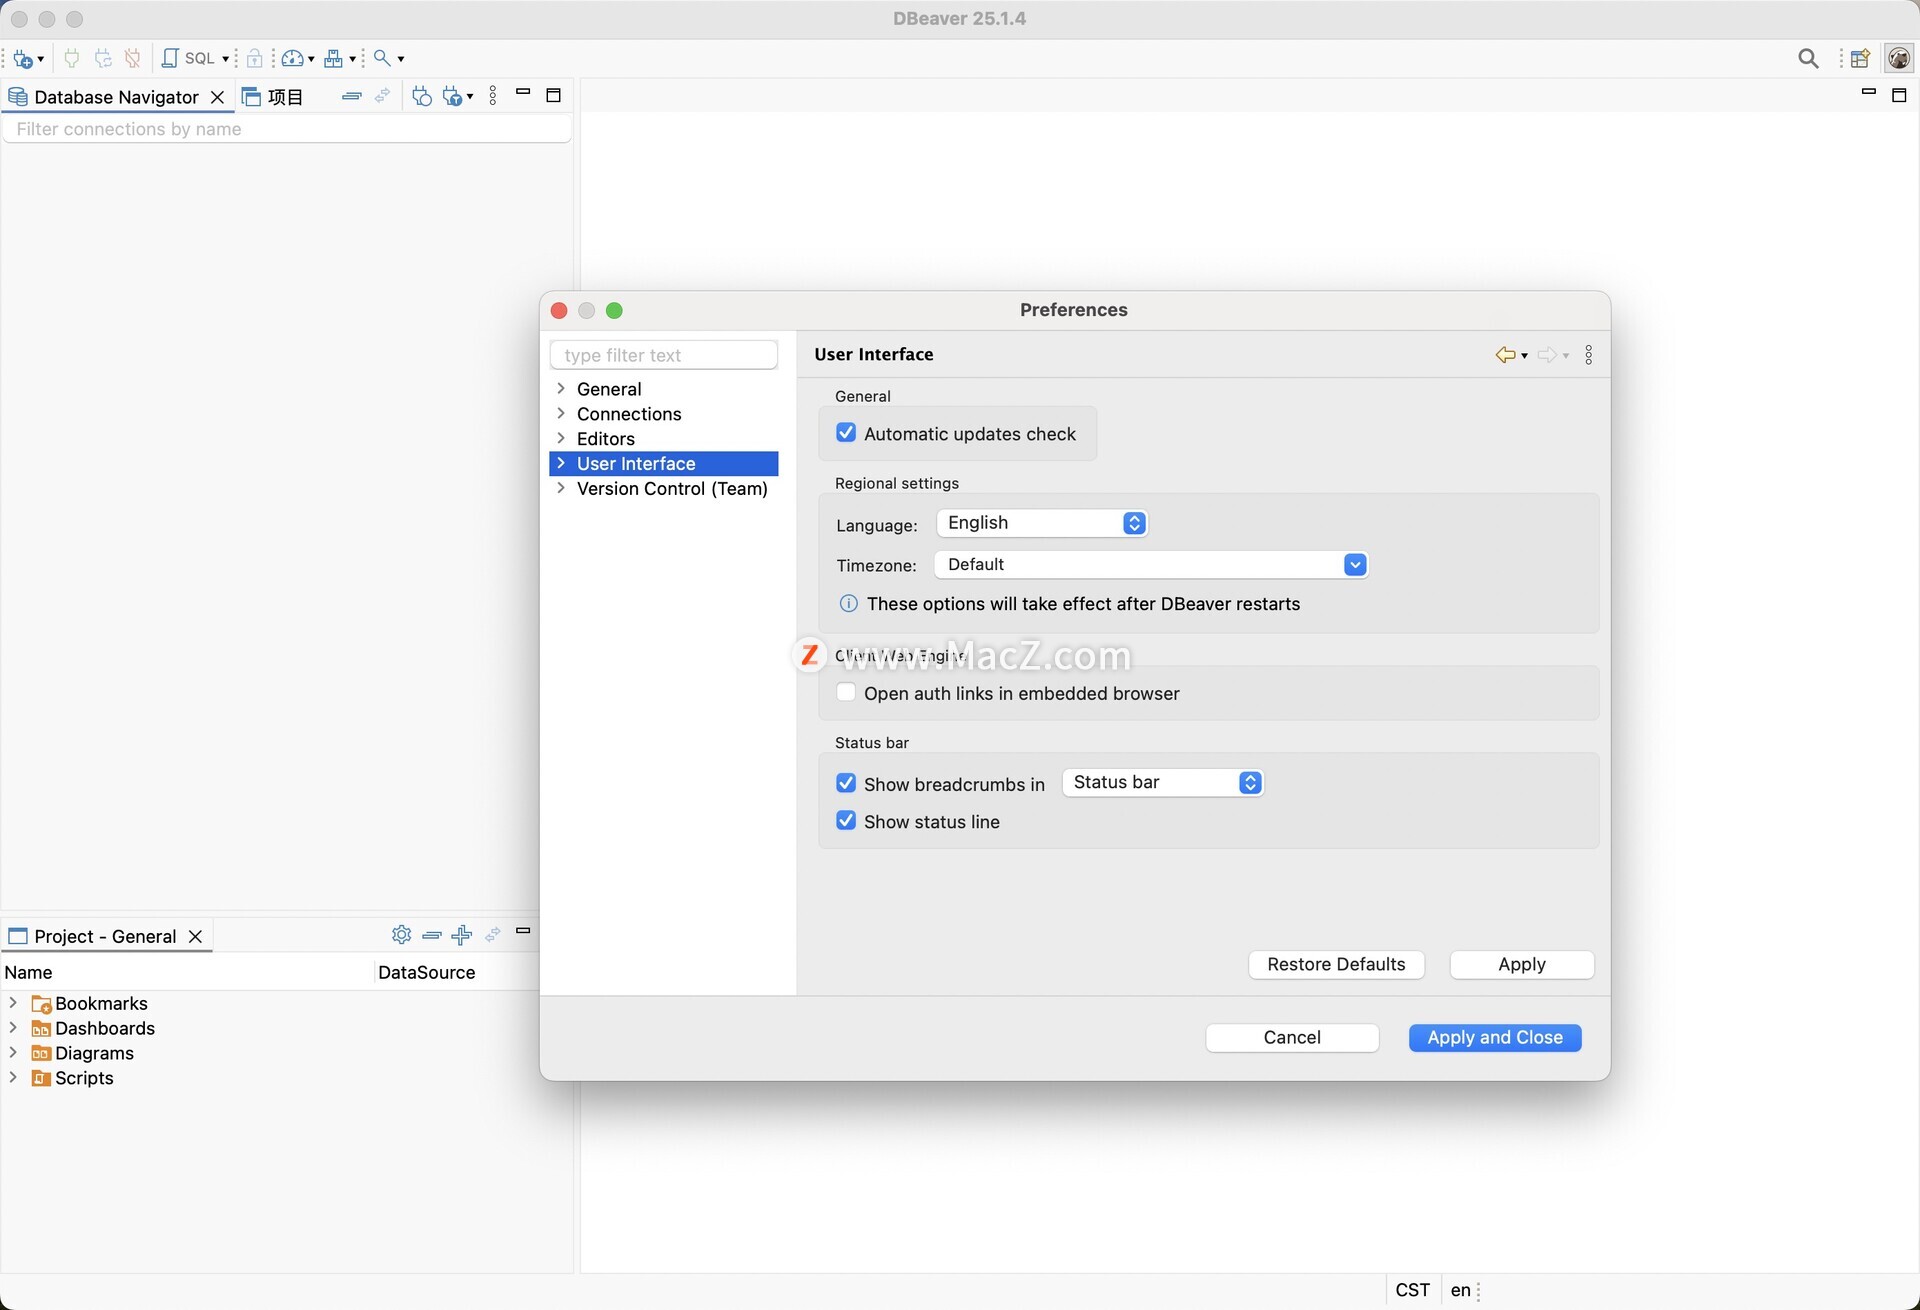Maximize the editor area panel
The image size is (1920, 1310).
(x=1899, y=95)
